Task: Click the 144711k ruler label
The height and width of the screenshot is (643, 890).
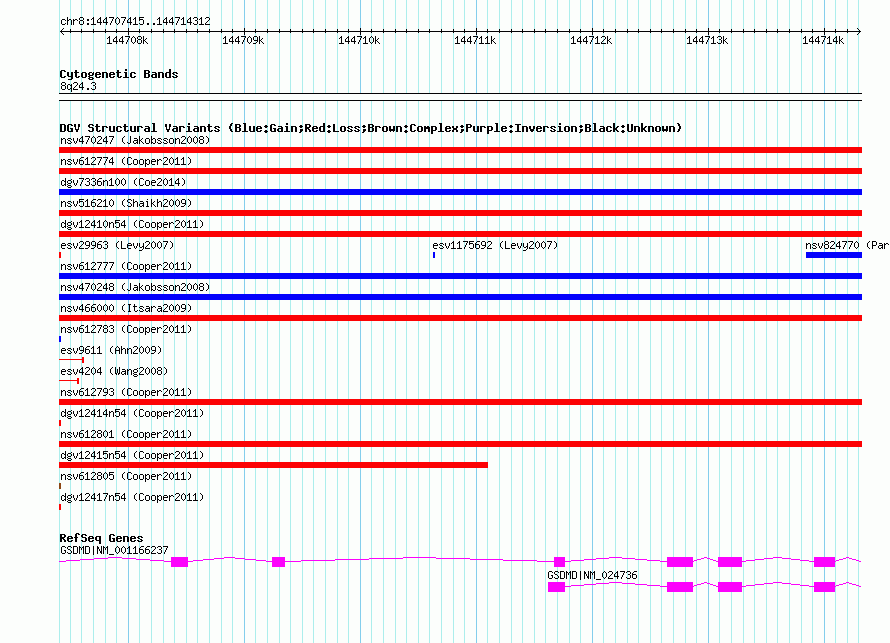Action: tap(475, 40)
